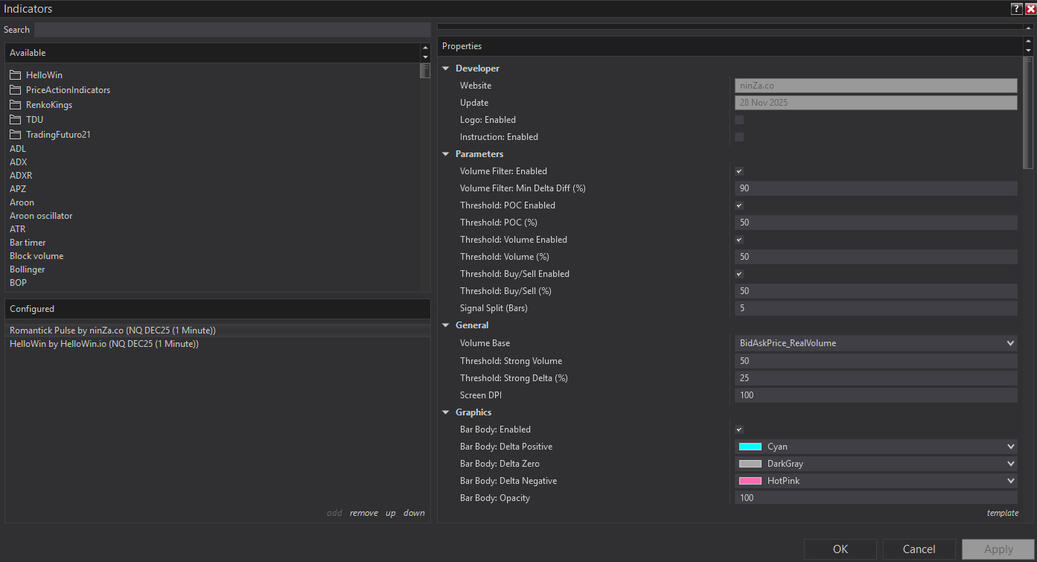The image size is (1037, 562).
Task: Click the Search input field
Action: coord(232,30)
